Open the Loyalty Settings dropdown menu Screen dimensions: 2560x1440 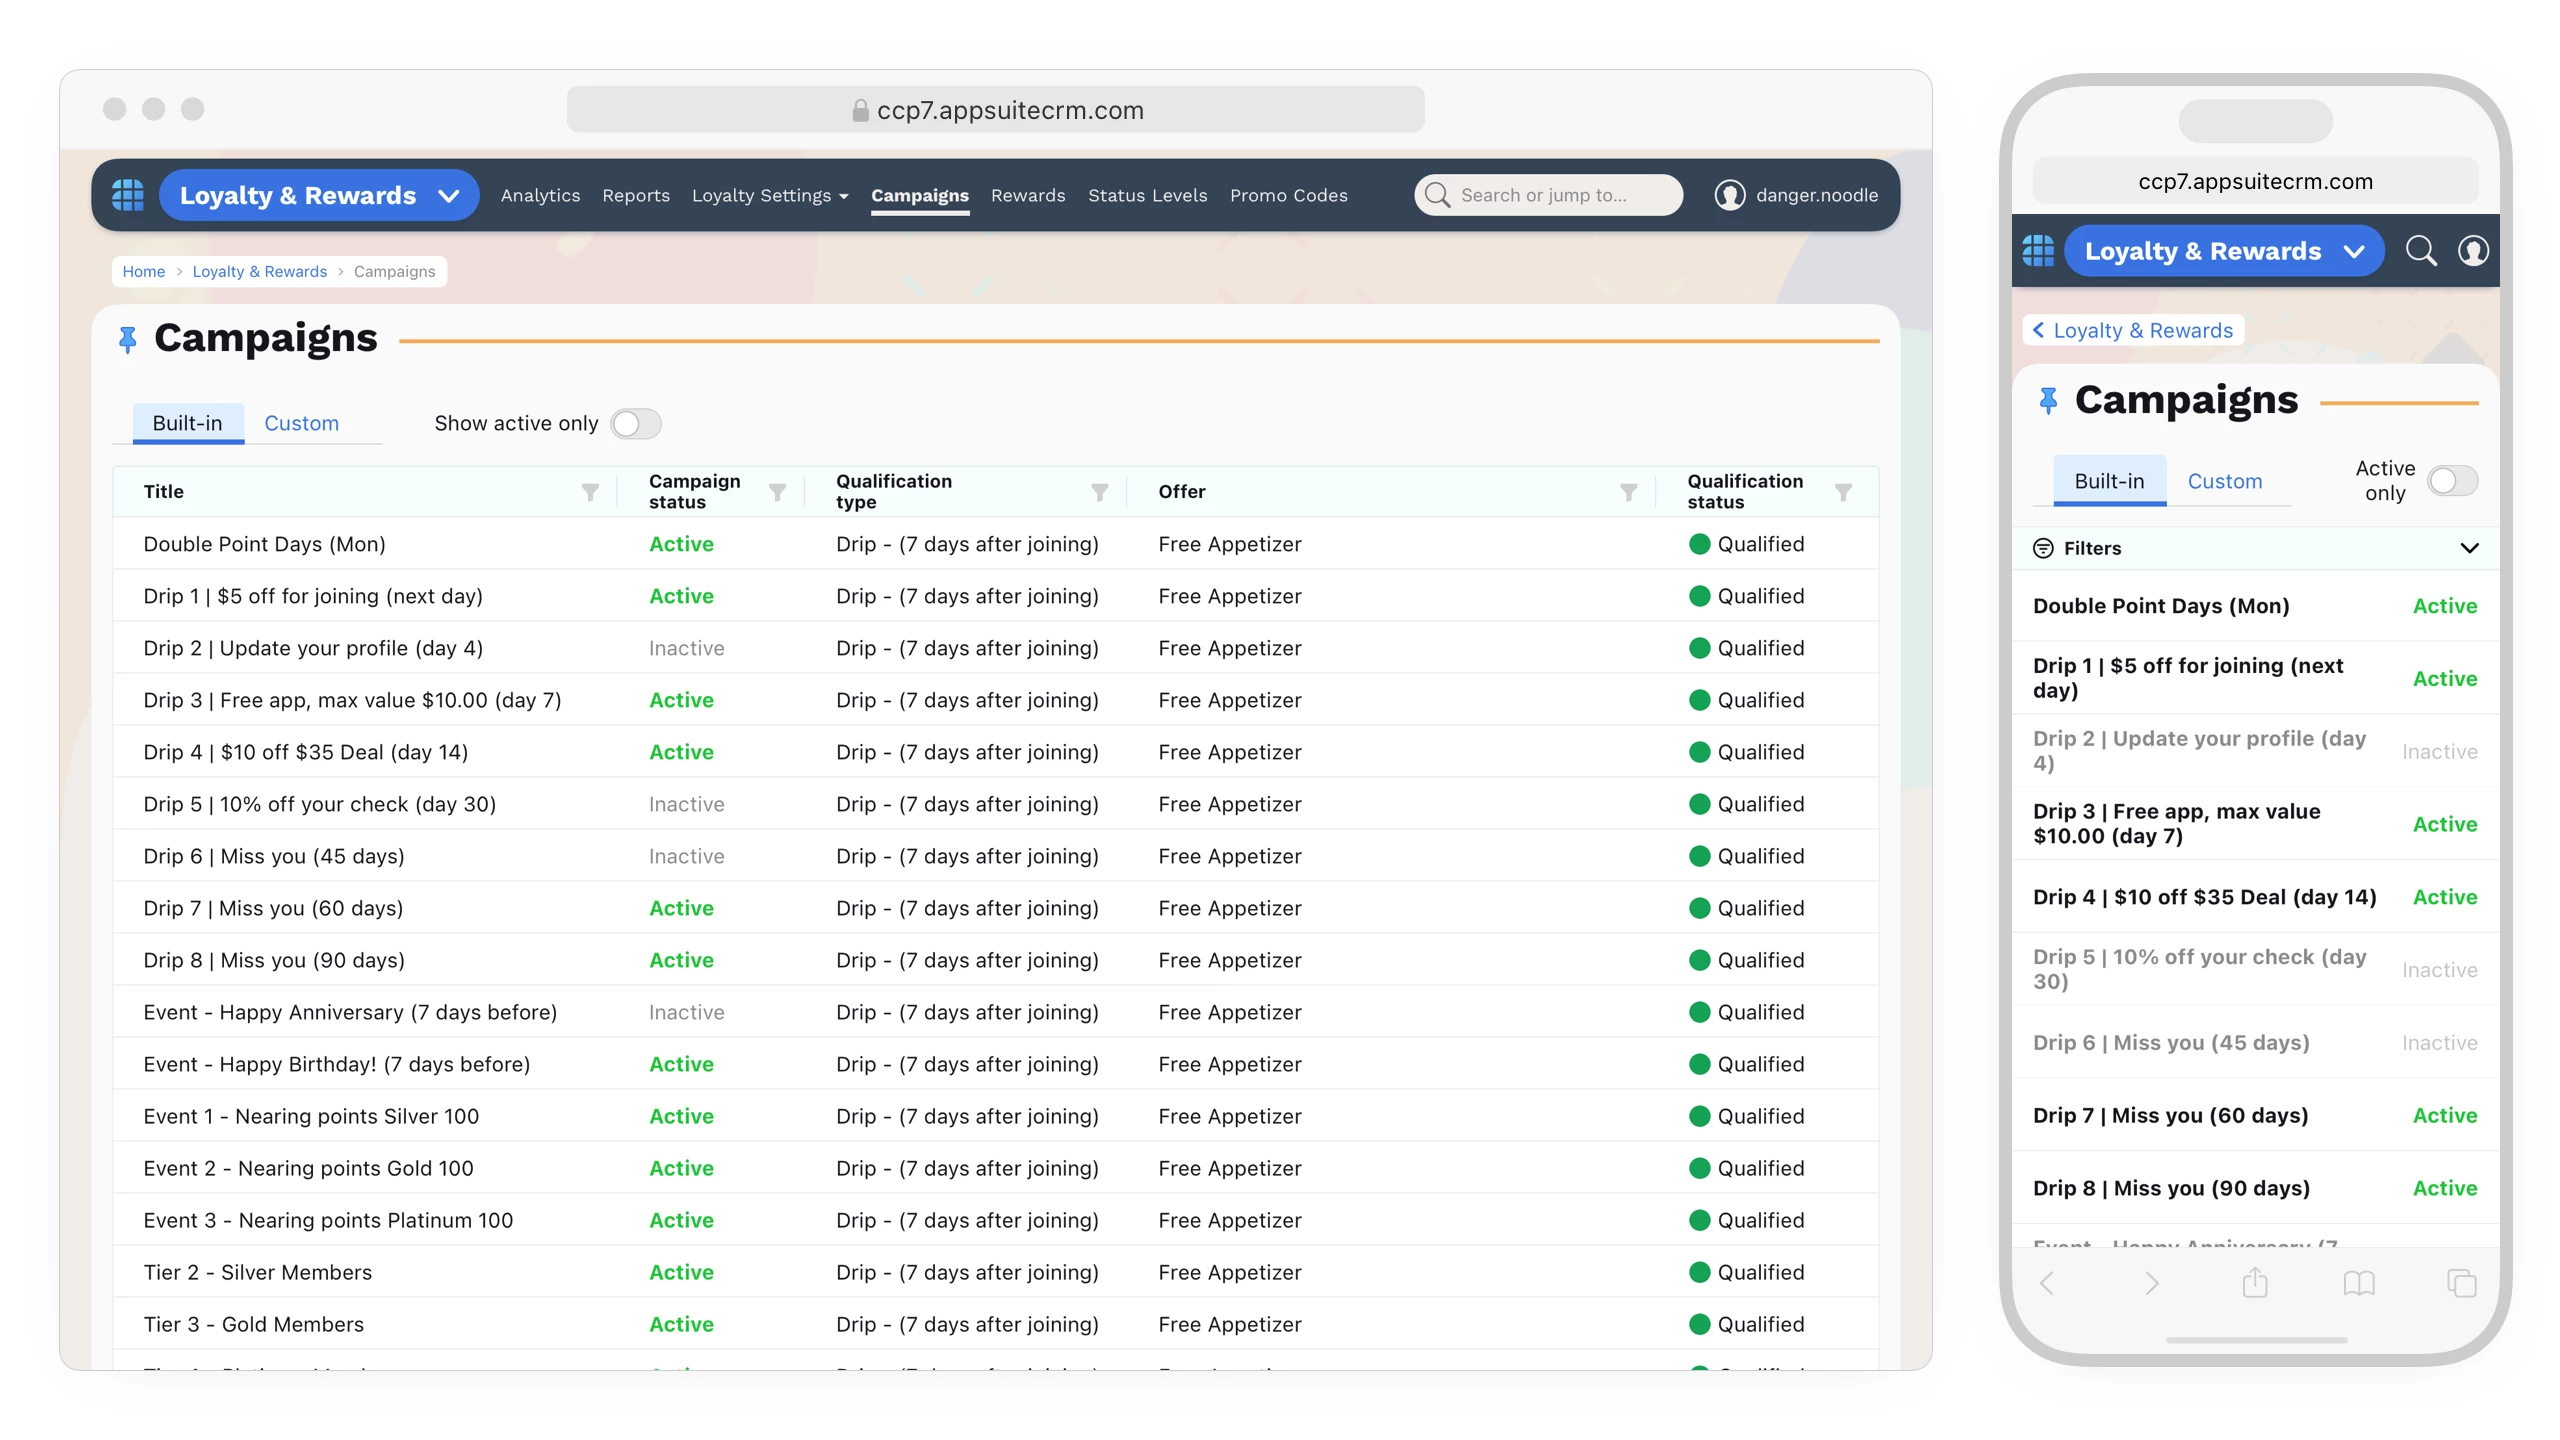[769, 196]
